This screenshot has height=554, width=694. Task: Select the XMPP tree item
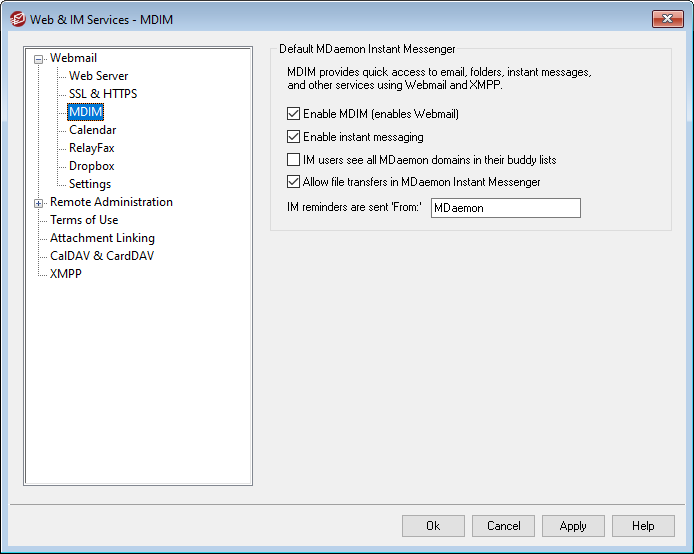66,274
